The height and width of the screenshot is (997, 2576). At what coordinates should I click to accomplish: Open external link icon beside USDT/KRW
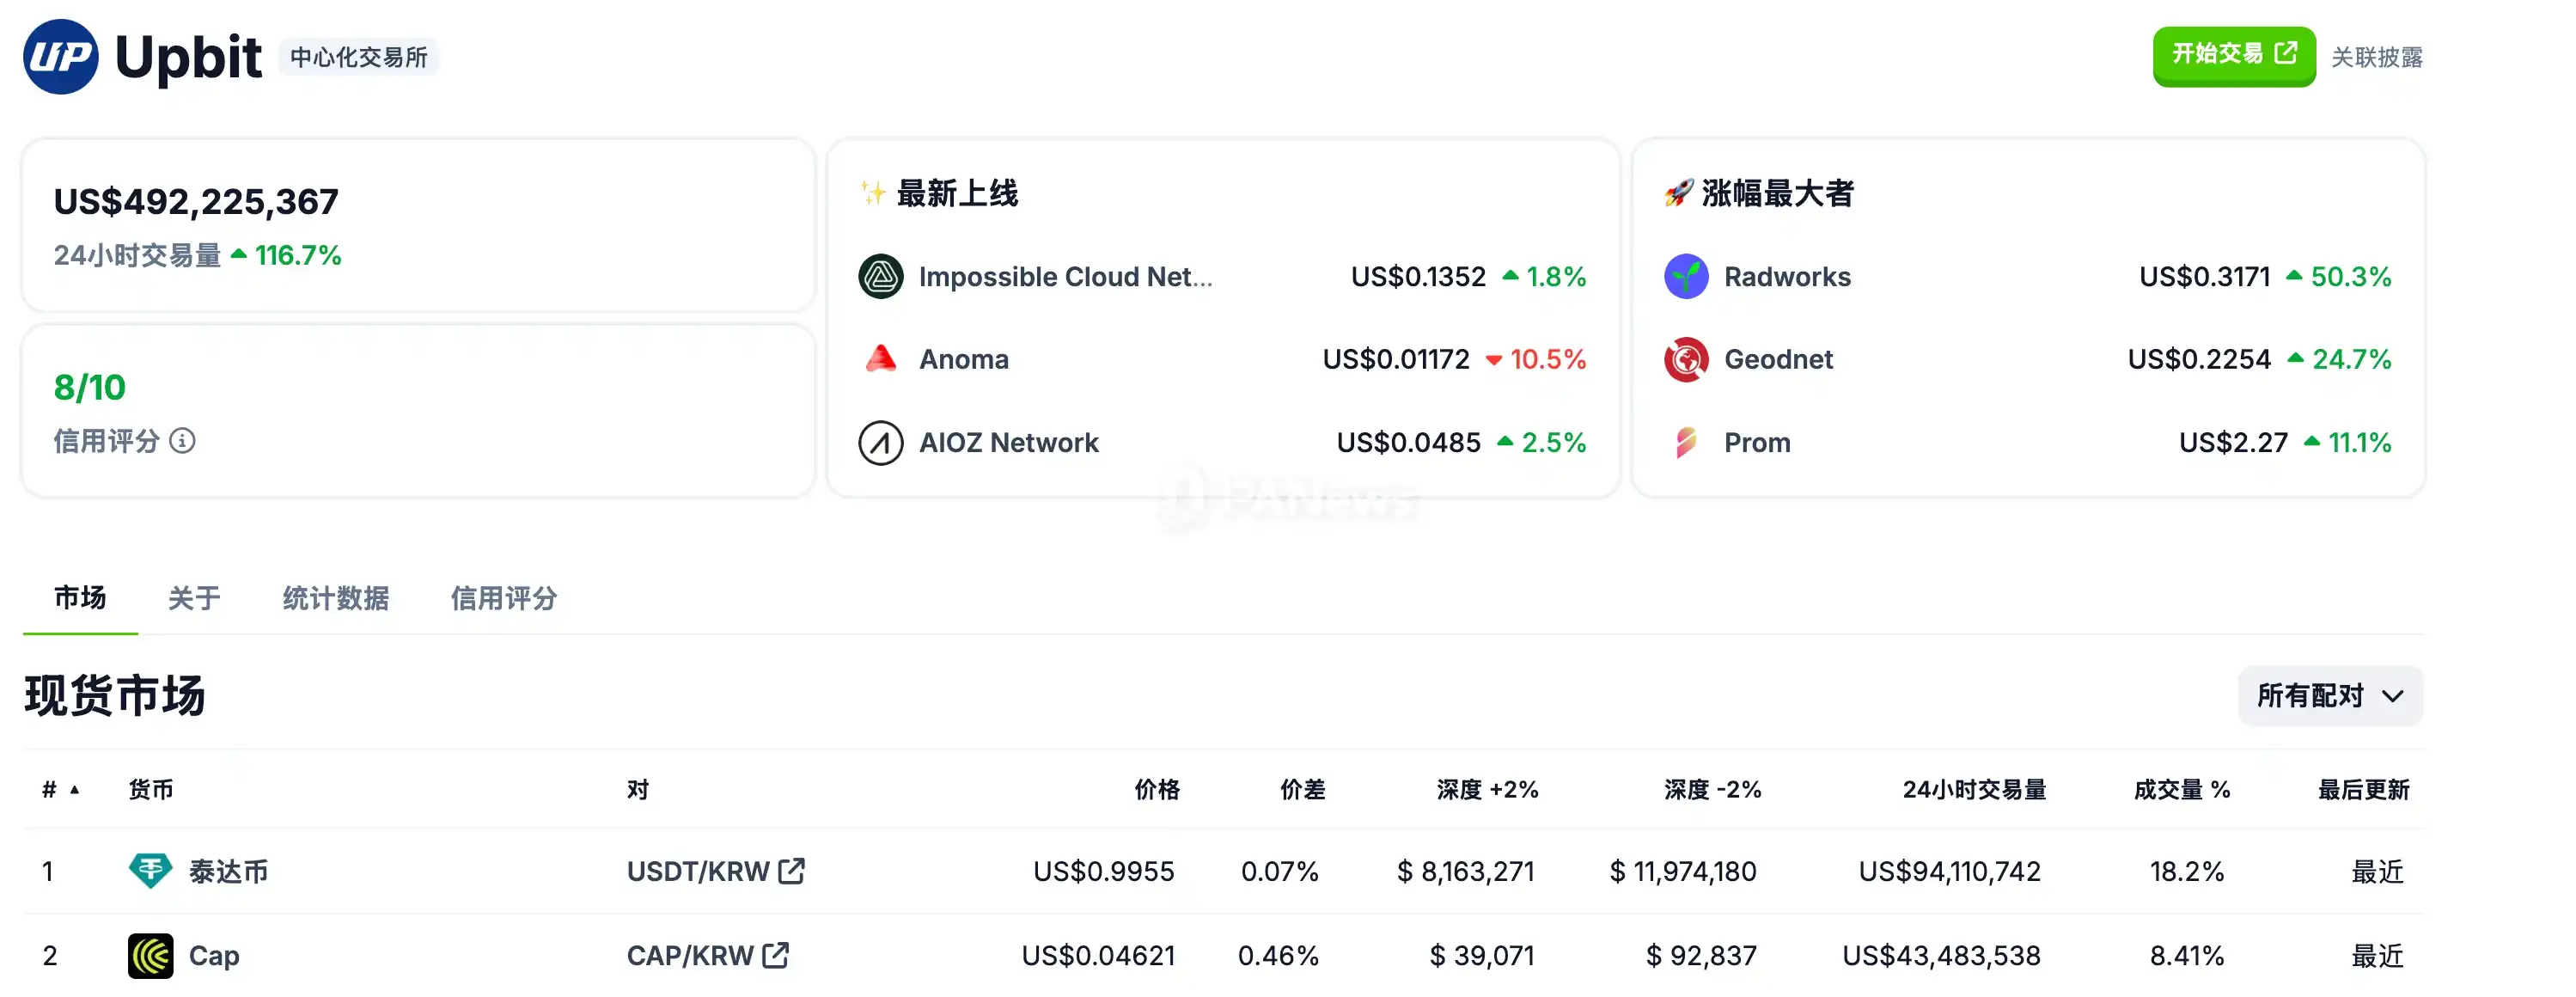pos(791,871)
